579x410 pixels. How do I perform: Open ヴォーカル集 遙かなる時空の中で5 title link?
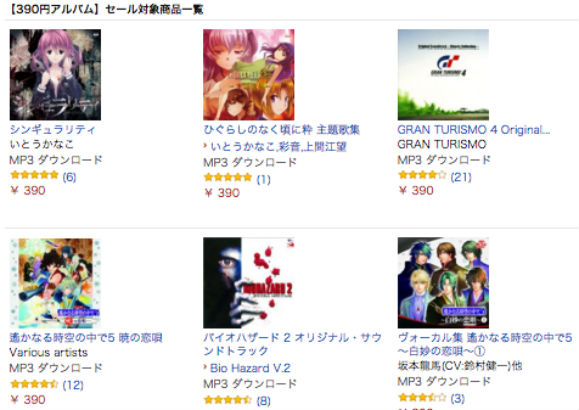[x=485, y=344]
